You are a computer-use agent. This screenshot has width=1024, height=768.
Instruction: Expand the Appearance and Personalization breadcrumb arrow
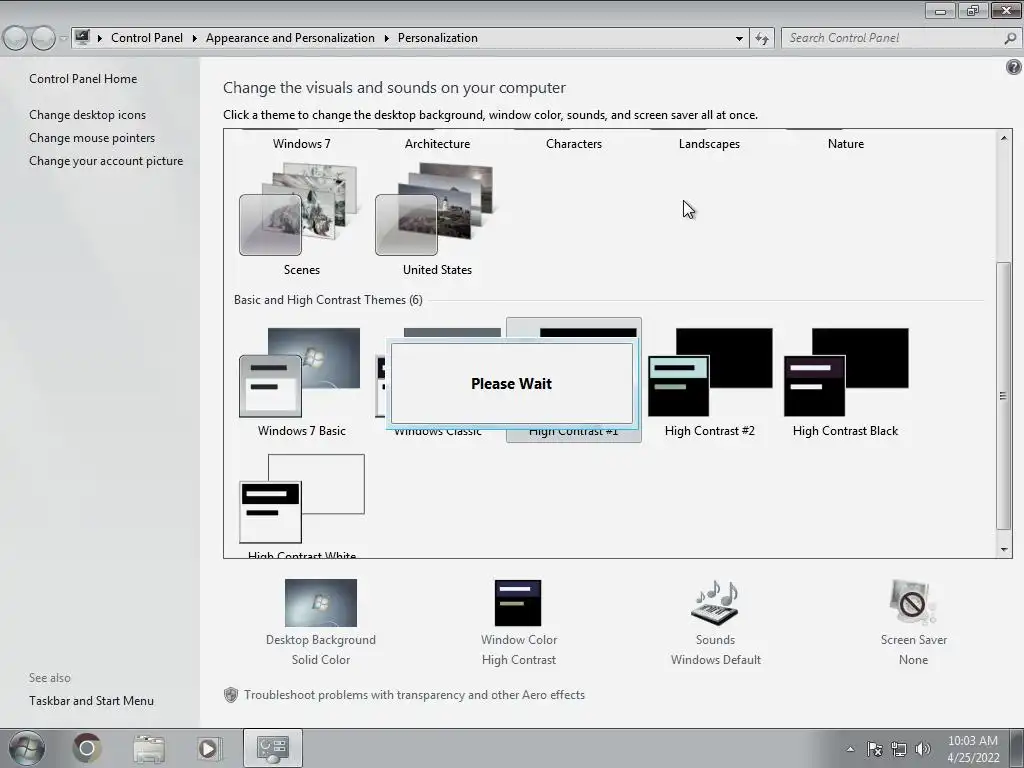[387, 39]
